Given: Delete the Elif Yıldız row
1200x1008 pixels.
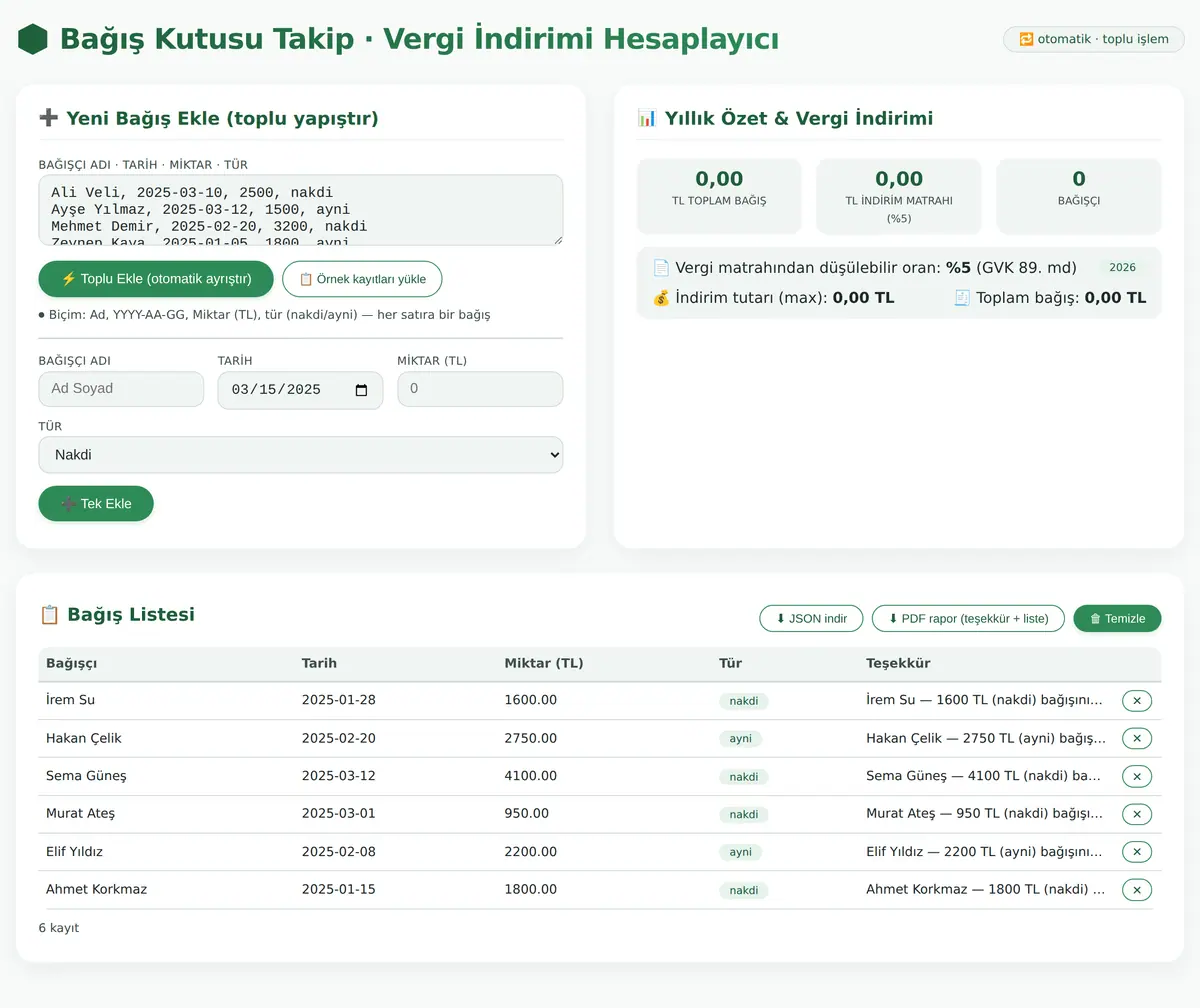Looking at the screenshot, I should click(1137, 852).
